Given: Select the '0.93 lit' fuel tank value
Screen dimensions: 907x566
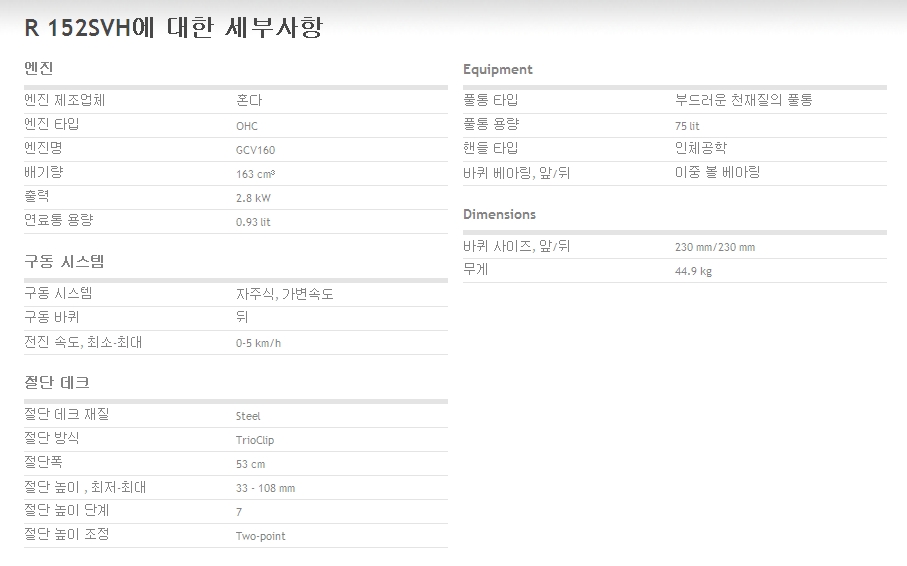Looking at the screenshot, I should (x=253, y=222).
